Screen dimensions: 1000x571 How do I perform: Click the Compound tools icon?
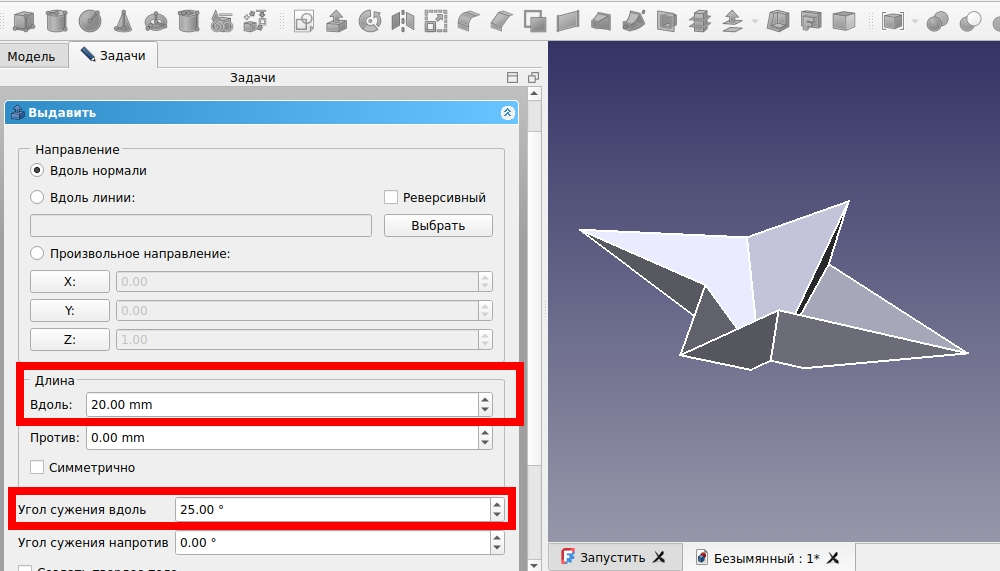(x=893, y=21)
